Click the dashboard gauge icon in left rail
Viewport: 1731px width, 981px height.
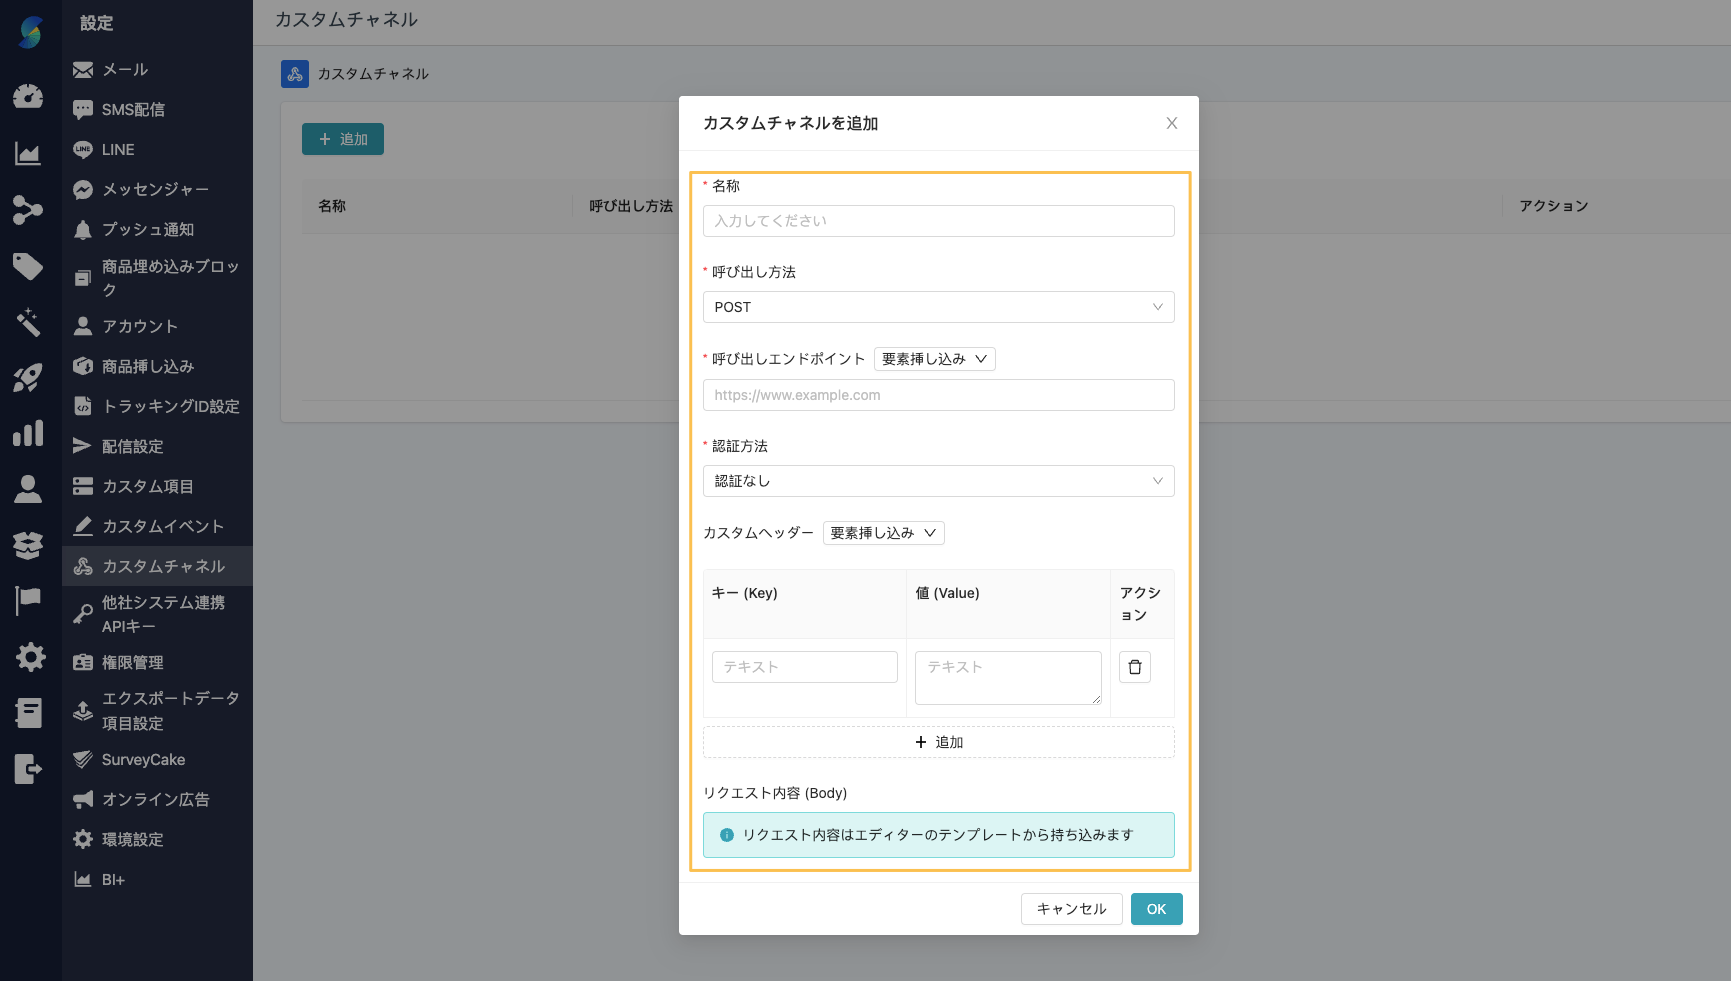tap(28, 96)
